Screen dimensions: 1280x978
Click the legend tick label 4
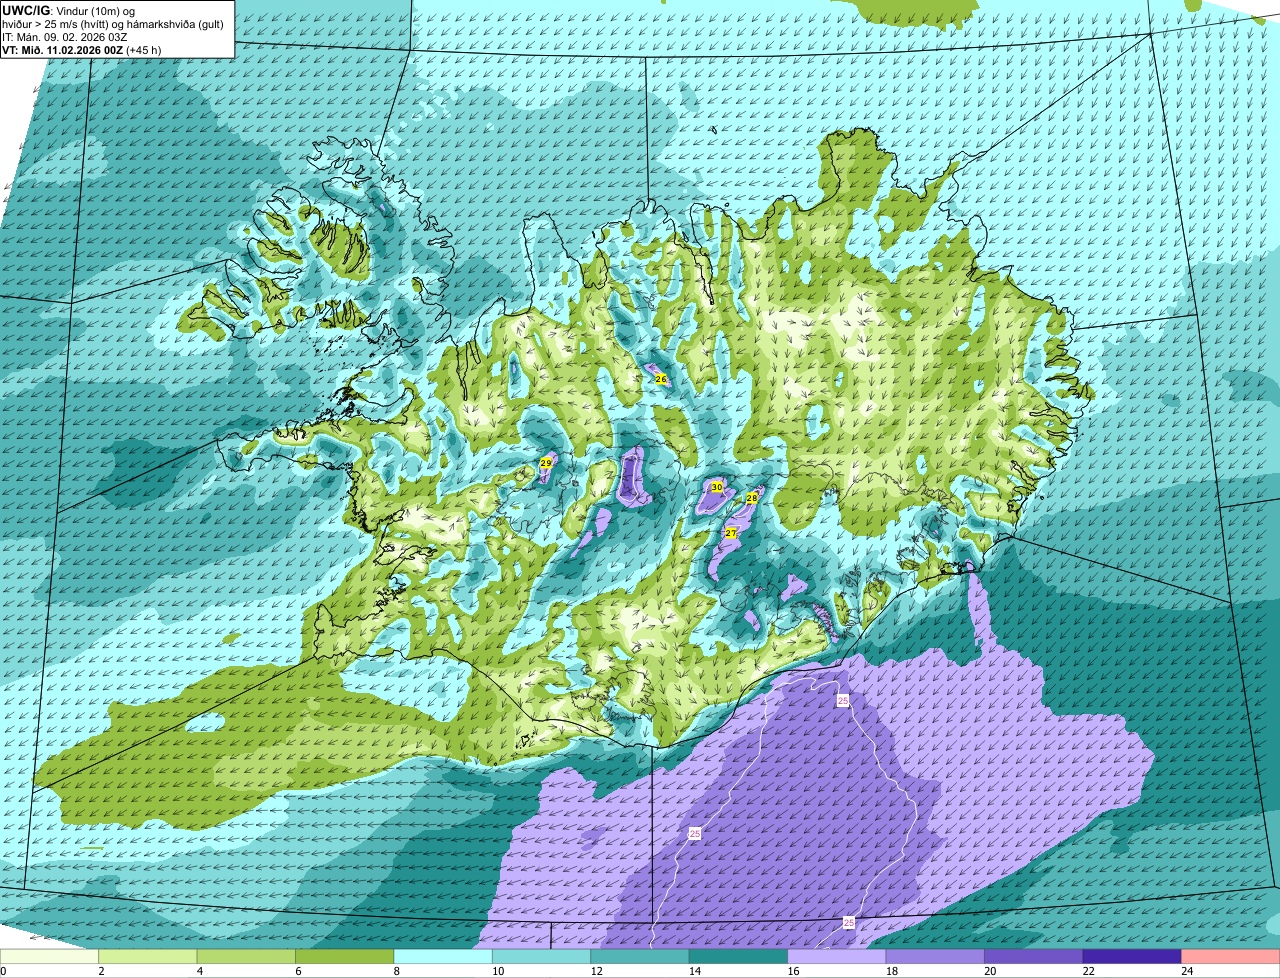click(199, 970)
